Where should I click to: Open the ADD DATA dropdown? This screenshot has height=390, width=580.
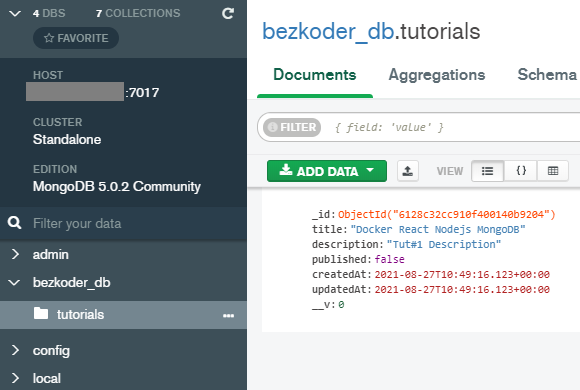click(327, 171)
